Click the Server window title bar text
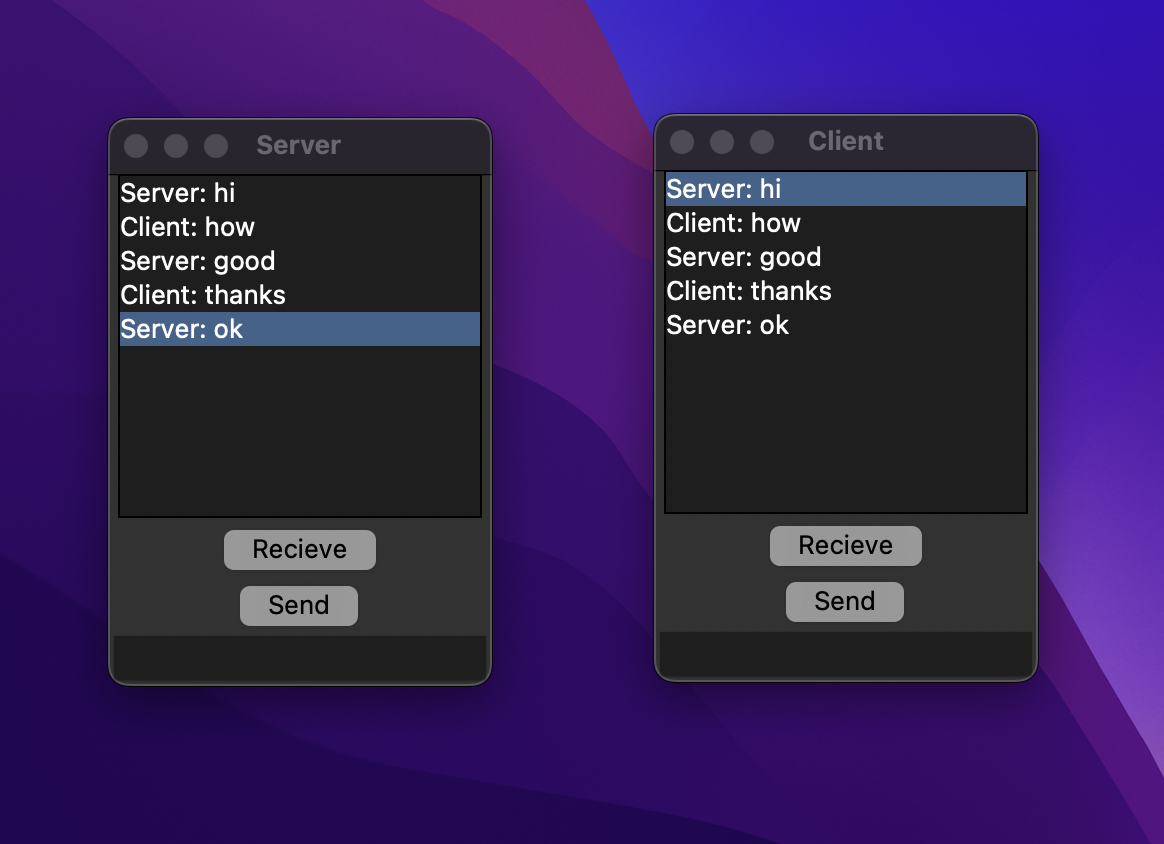This screenshot has width=1164, height=844. [298, 145]
